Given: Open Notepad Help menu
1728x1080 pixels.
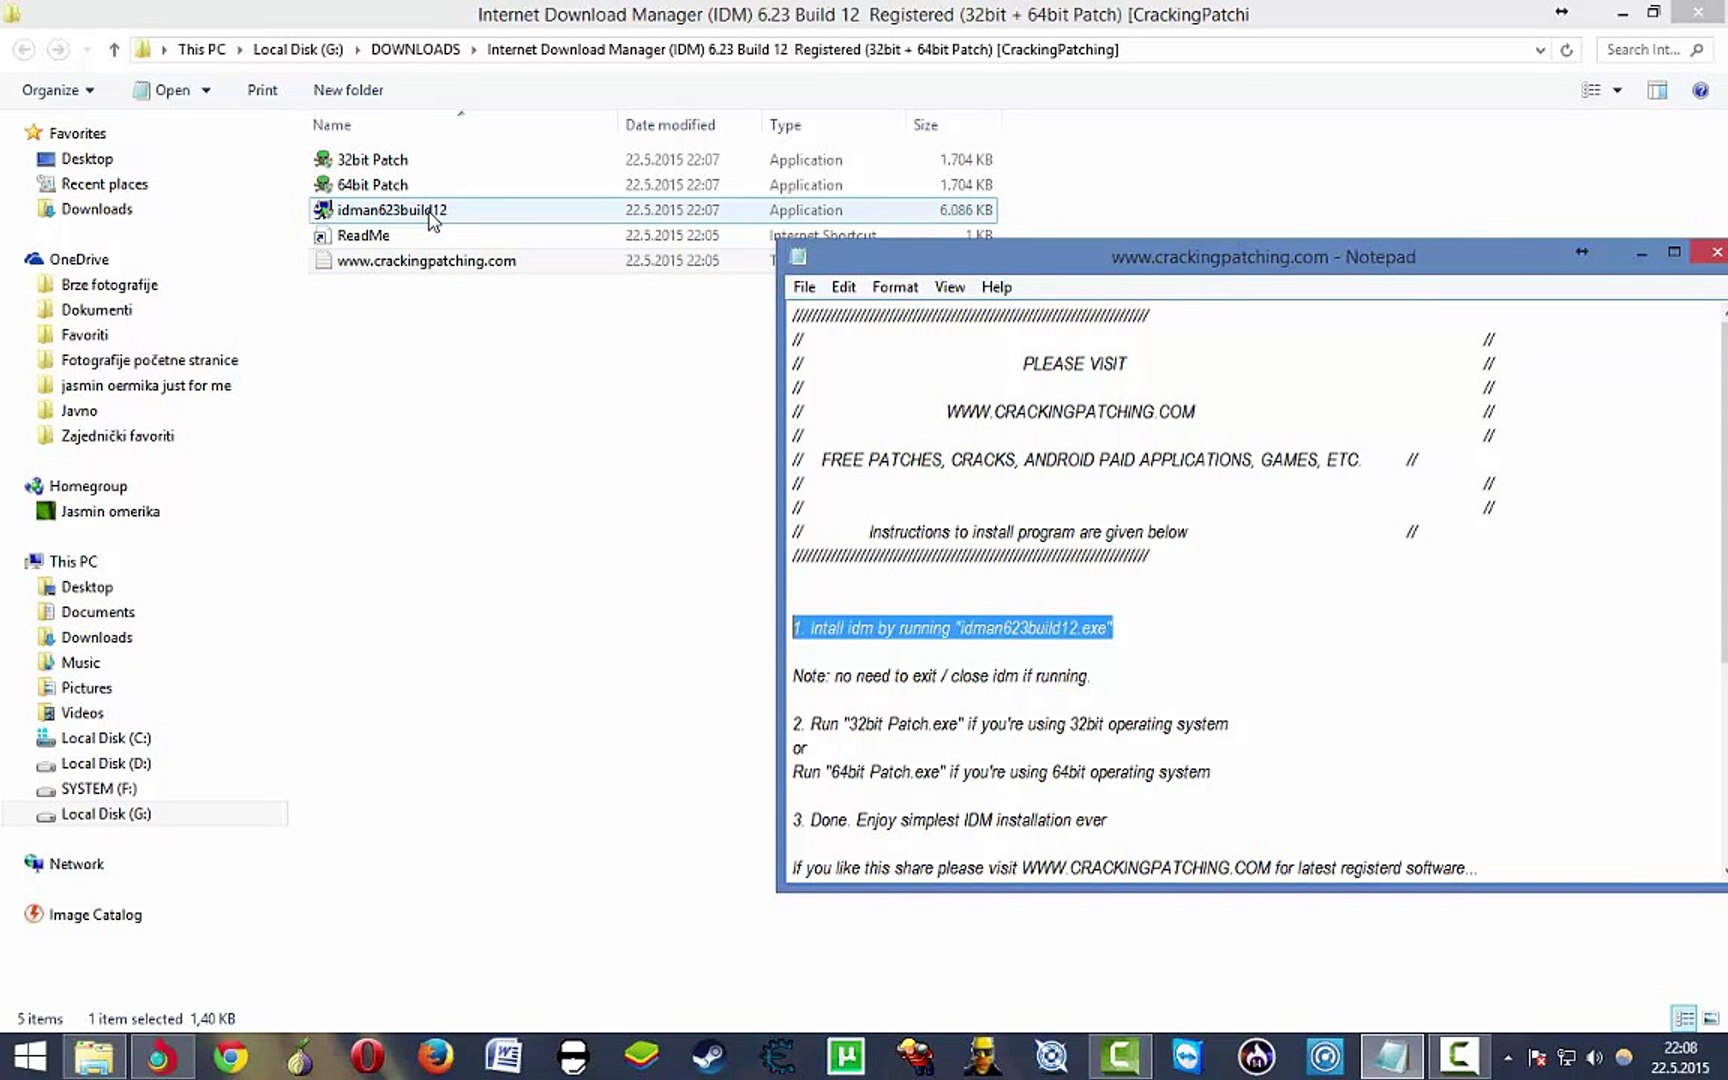Looking at the screenshot, I should pos(996,287).
